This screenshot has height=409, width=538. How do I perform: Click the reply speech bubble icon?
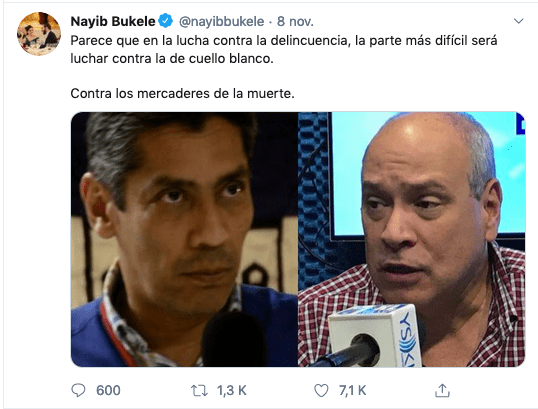[x=78, y=390]
